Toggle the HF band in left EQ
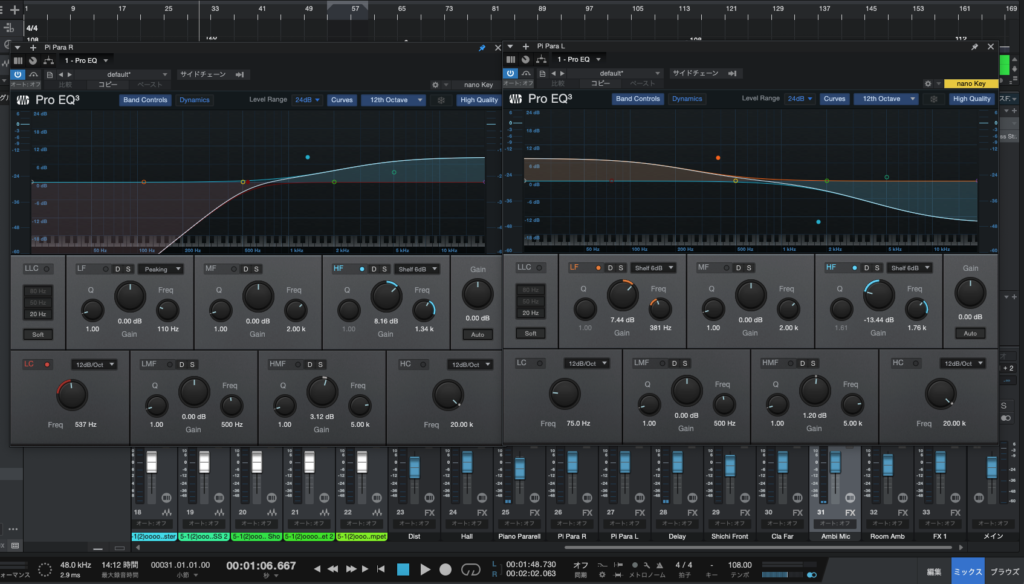Image resolution: width=1024 pixels, height=584 pixels. 362,269
